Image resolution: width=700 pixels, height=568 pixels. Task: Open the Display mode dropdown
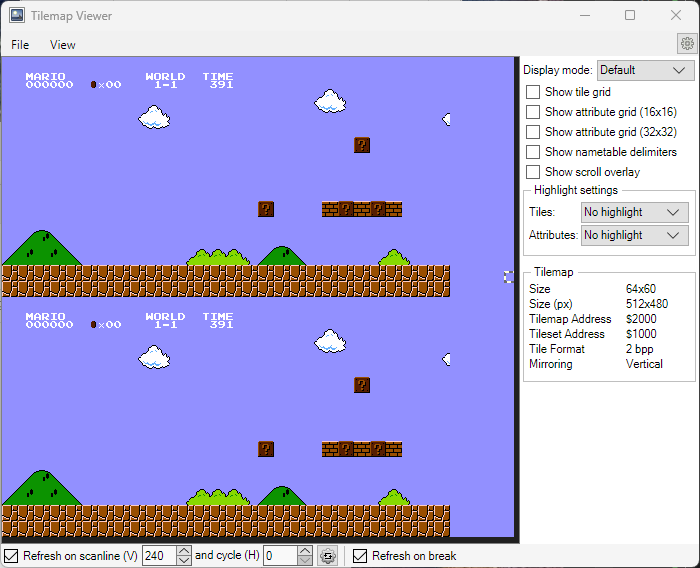click(646, 70)
